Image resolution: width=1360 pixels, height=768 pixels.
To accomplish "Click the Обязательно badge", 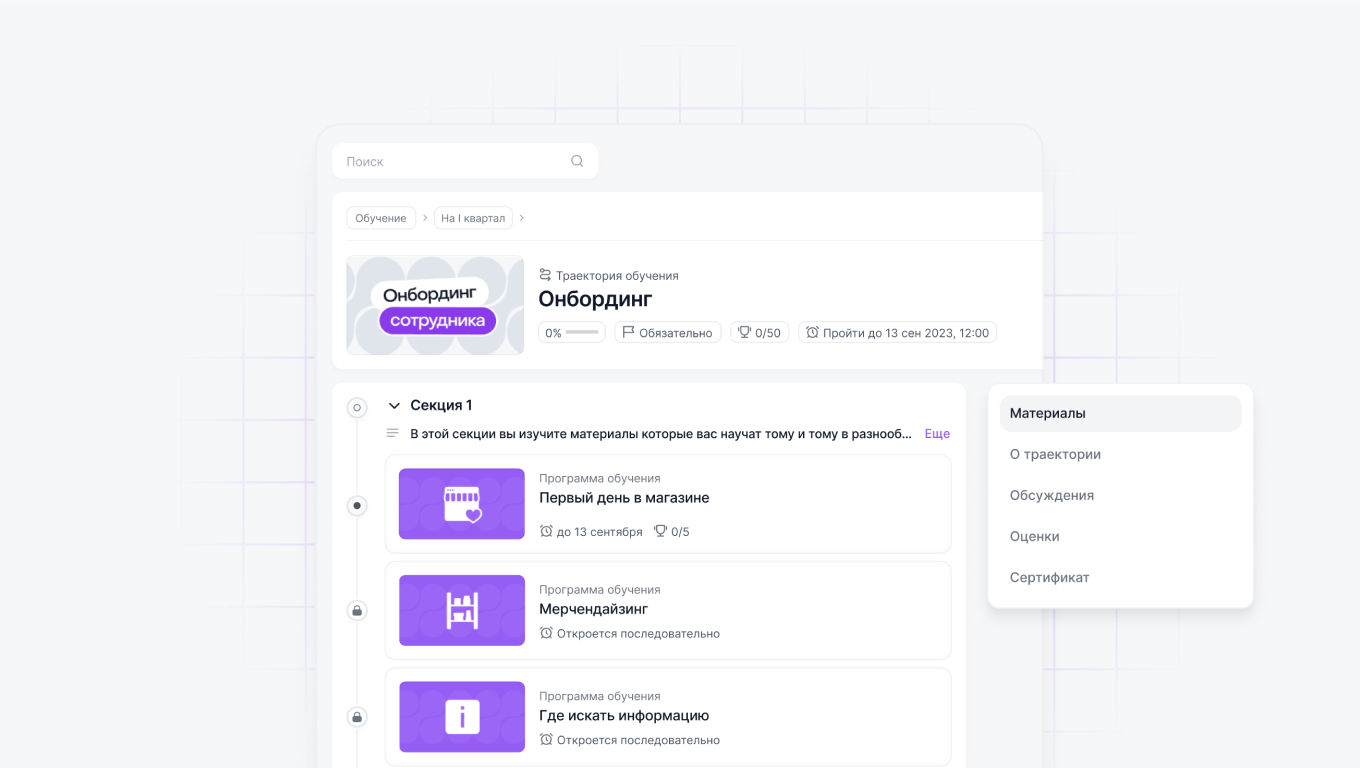I will (x=668, y=333).
